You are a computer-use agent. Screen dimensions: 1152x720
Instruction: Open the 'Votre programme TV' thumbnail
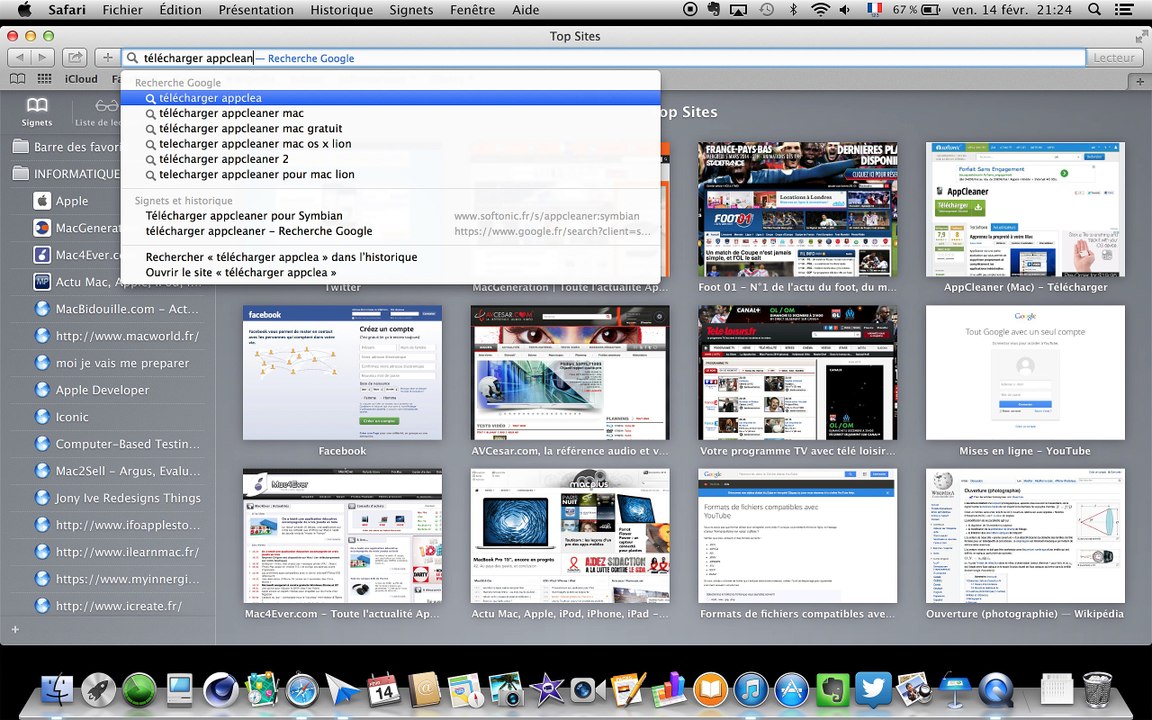(798, 372)
